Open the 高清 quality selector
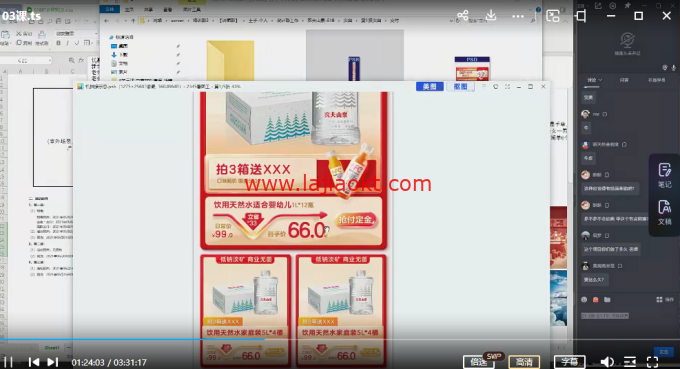Image resolution: width=680 pixels, height=369 pixels. tap(524, 362)
